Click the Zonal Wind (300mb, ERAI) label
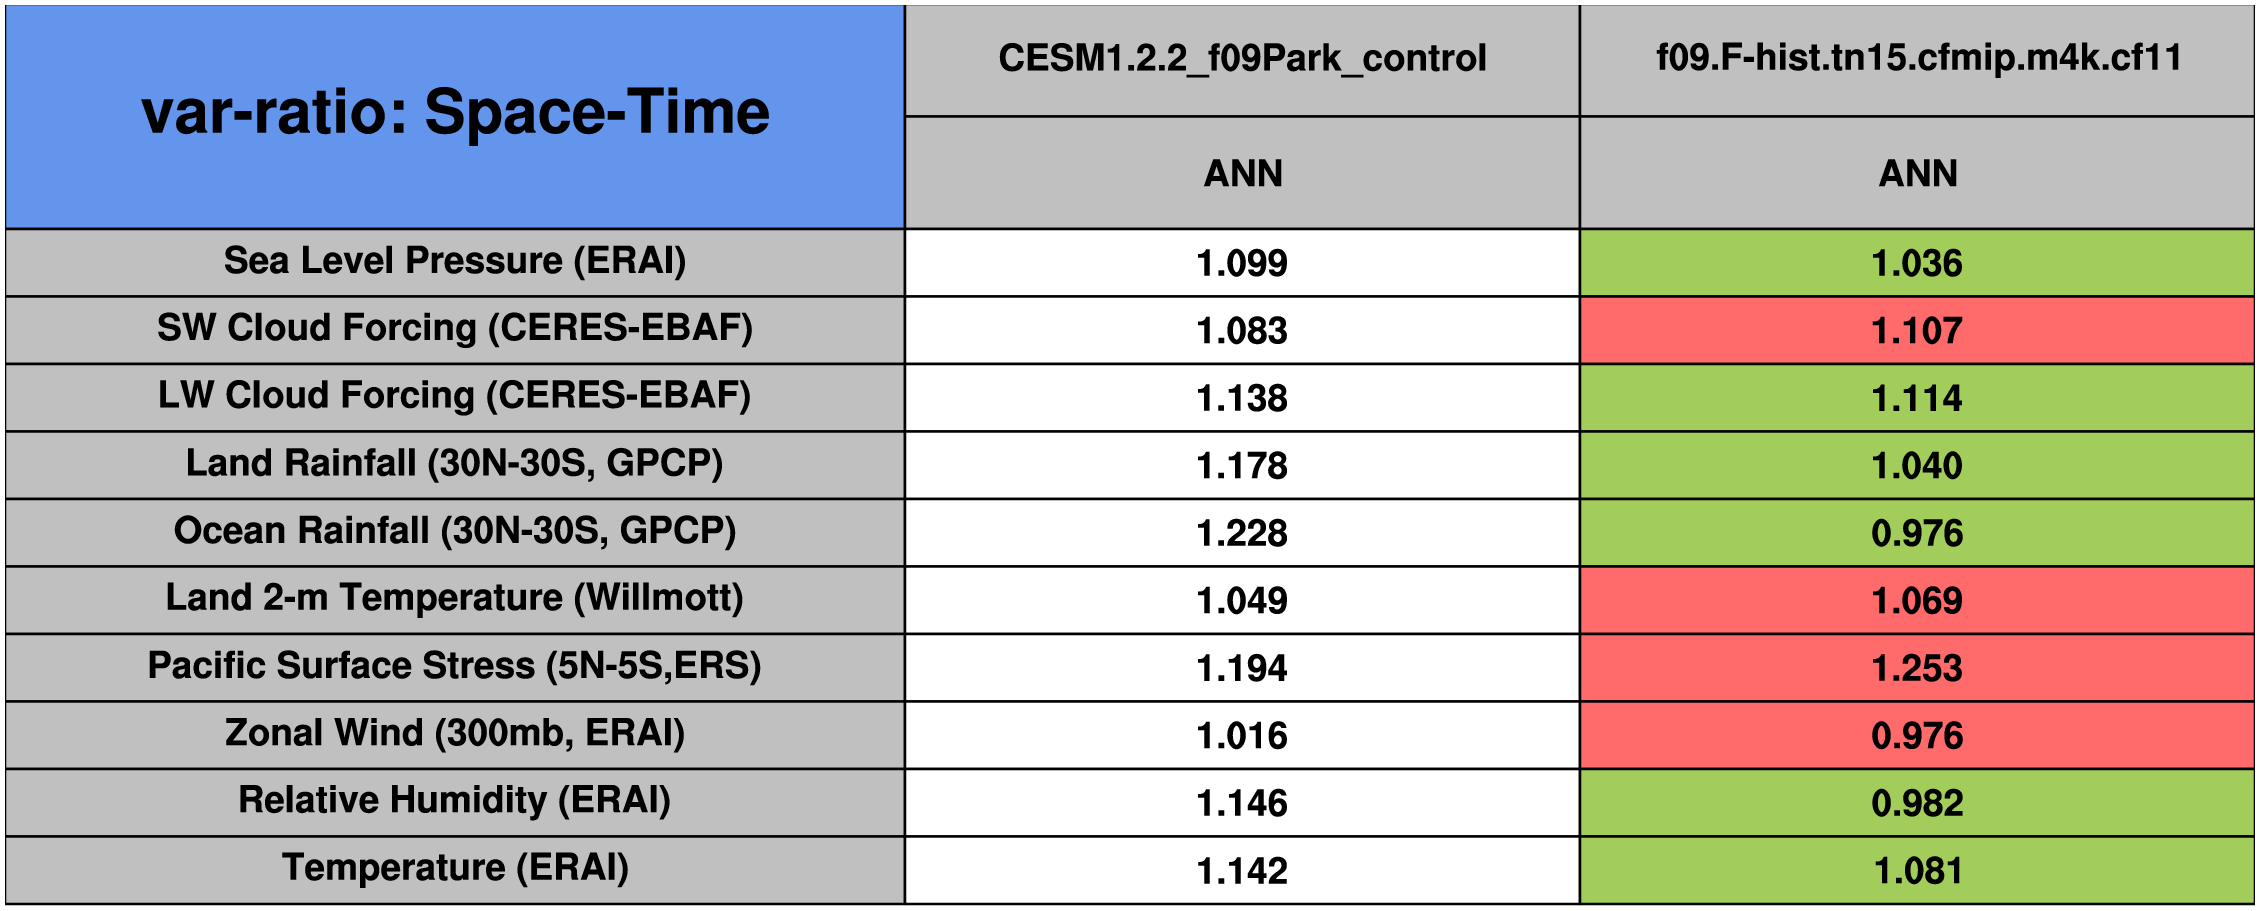The height and width of the screenshot is (911, 2260). [x=455, y=733]
